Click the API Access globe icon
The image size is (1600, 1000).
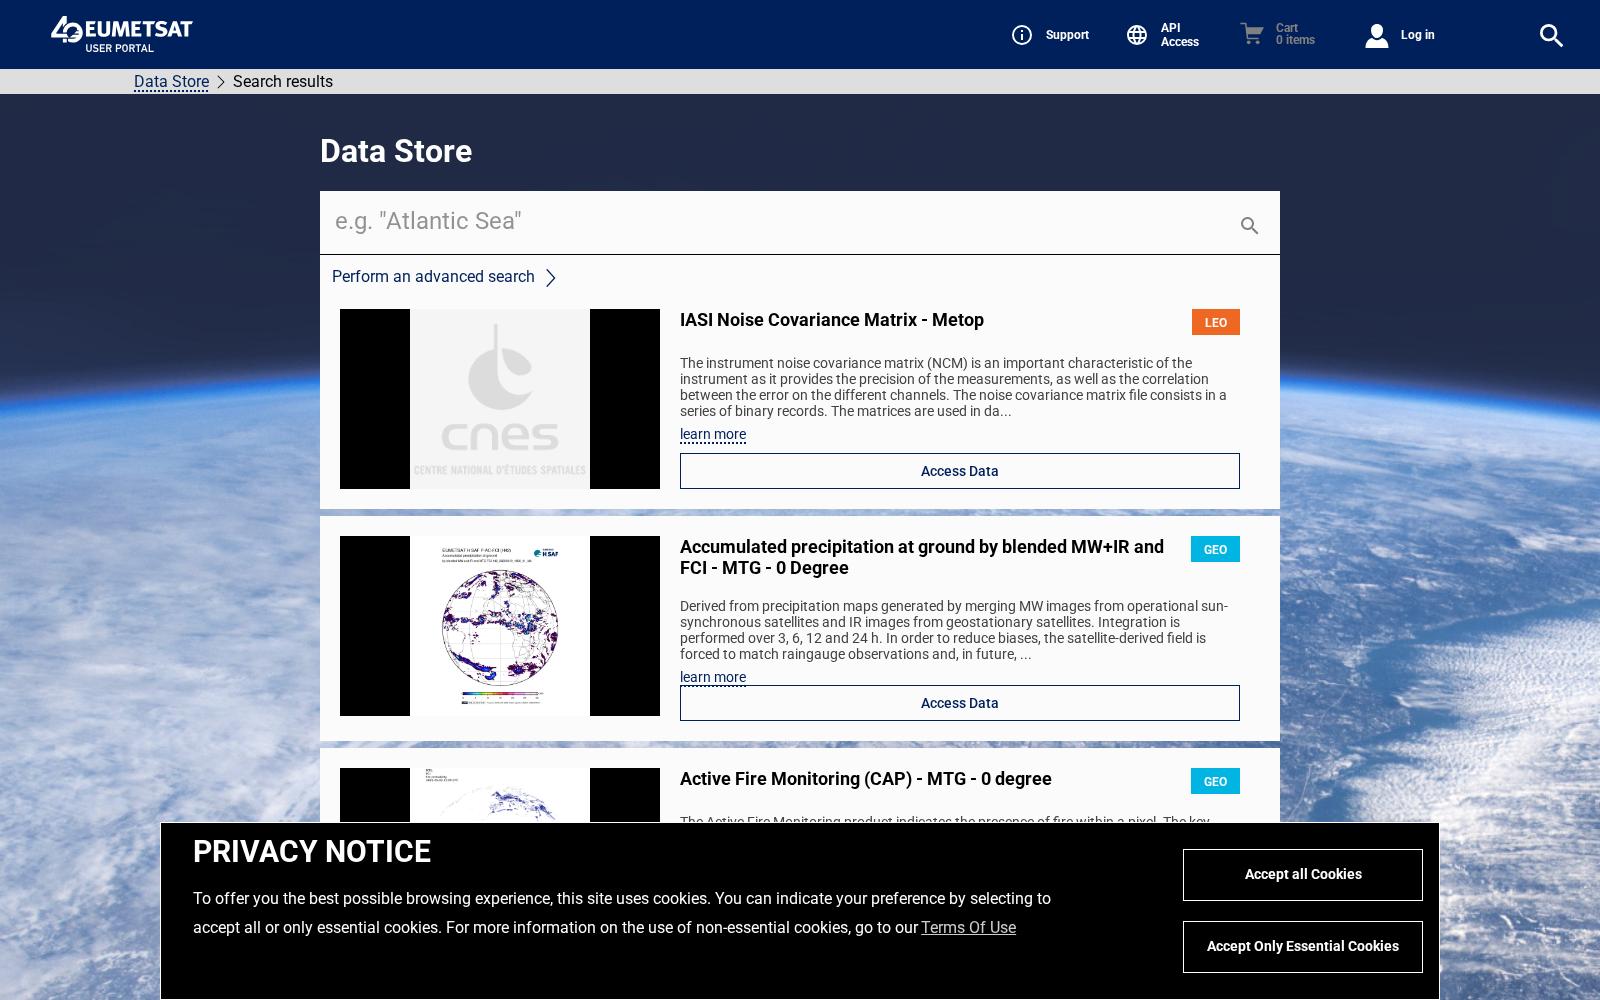(1137, 35)
